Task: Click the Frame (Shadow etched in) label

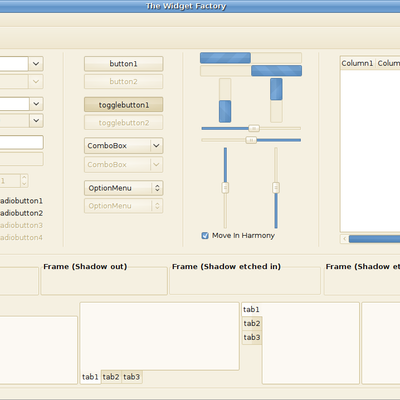Action: pos(226,267)
